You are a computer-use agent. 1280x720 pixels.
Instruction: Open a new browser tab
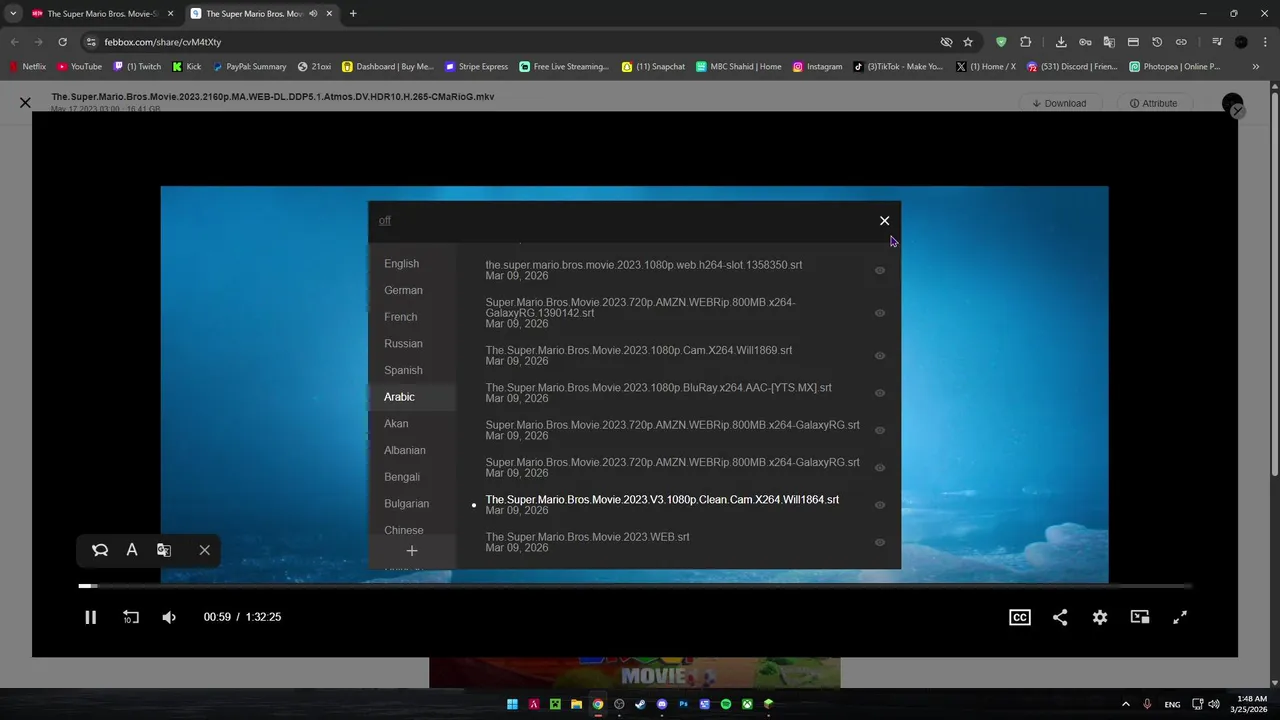click(353, 14)
